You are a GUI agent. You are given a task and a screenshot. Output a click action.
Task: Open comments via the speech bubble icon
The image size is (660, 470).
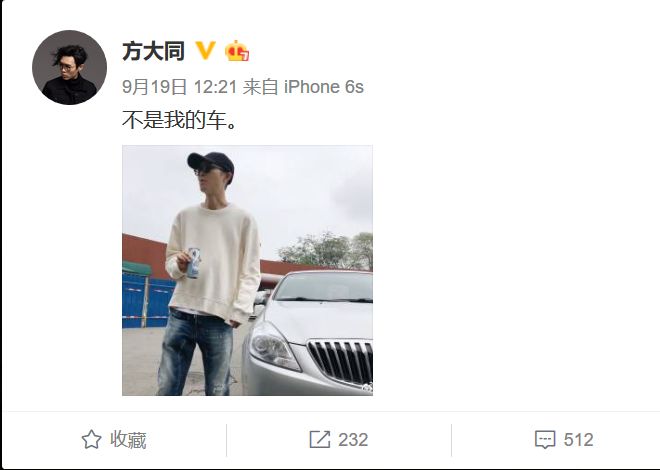(x=545, y=440)
